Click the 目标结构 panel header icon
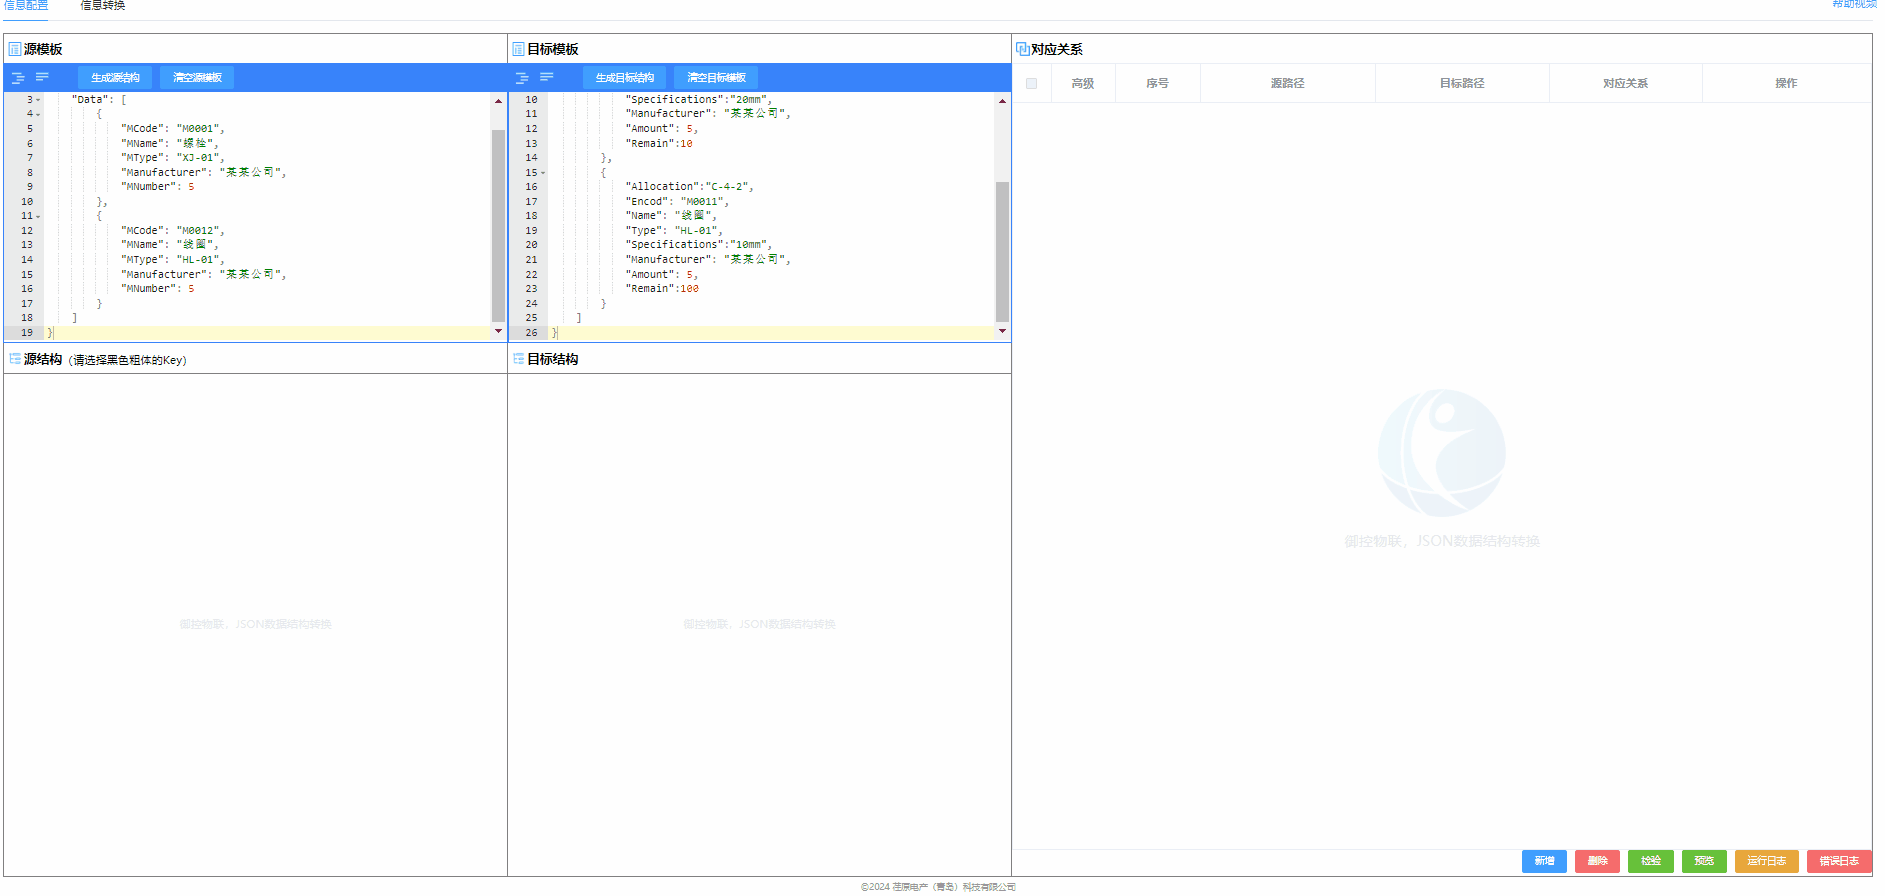 point(519,359)
